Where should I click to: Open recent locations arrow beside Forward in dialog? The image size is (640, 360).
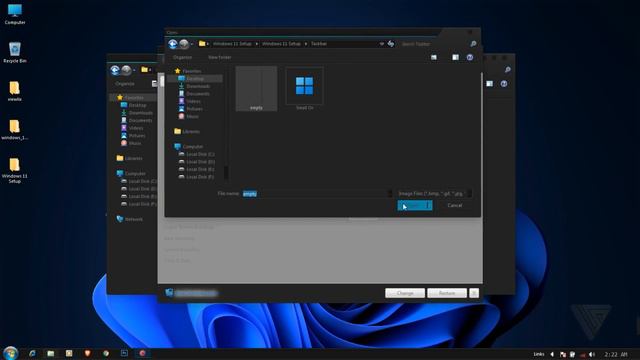pyautogui.click(x=192, y=44)
